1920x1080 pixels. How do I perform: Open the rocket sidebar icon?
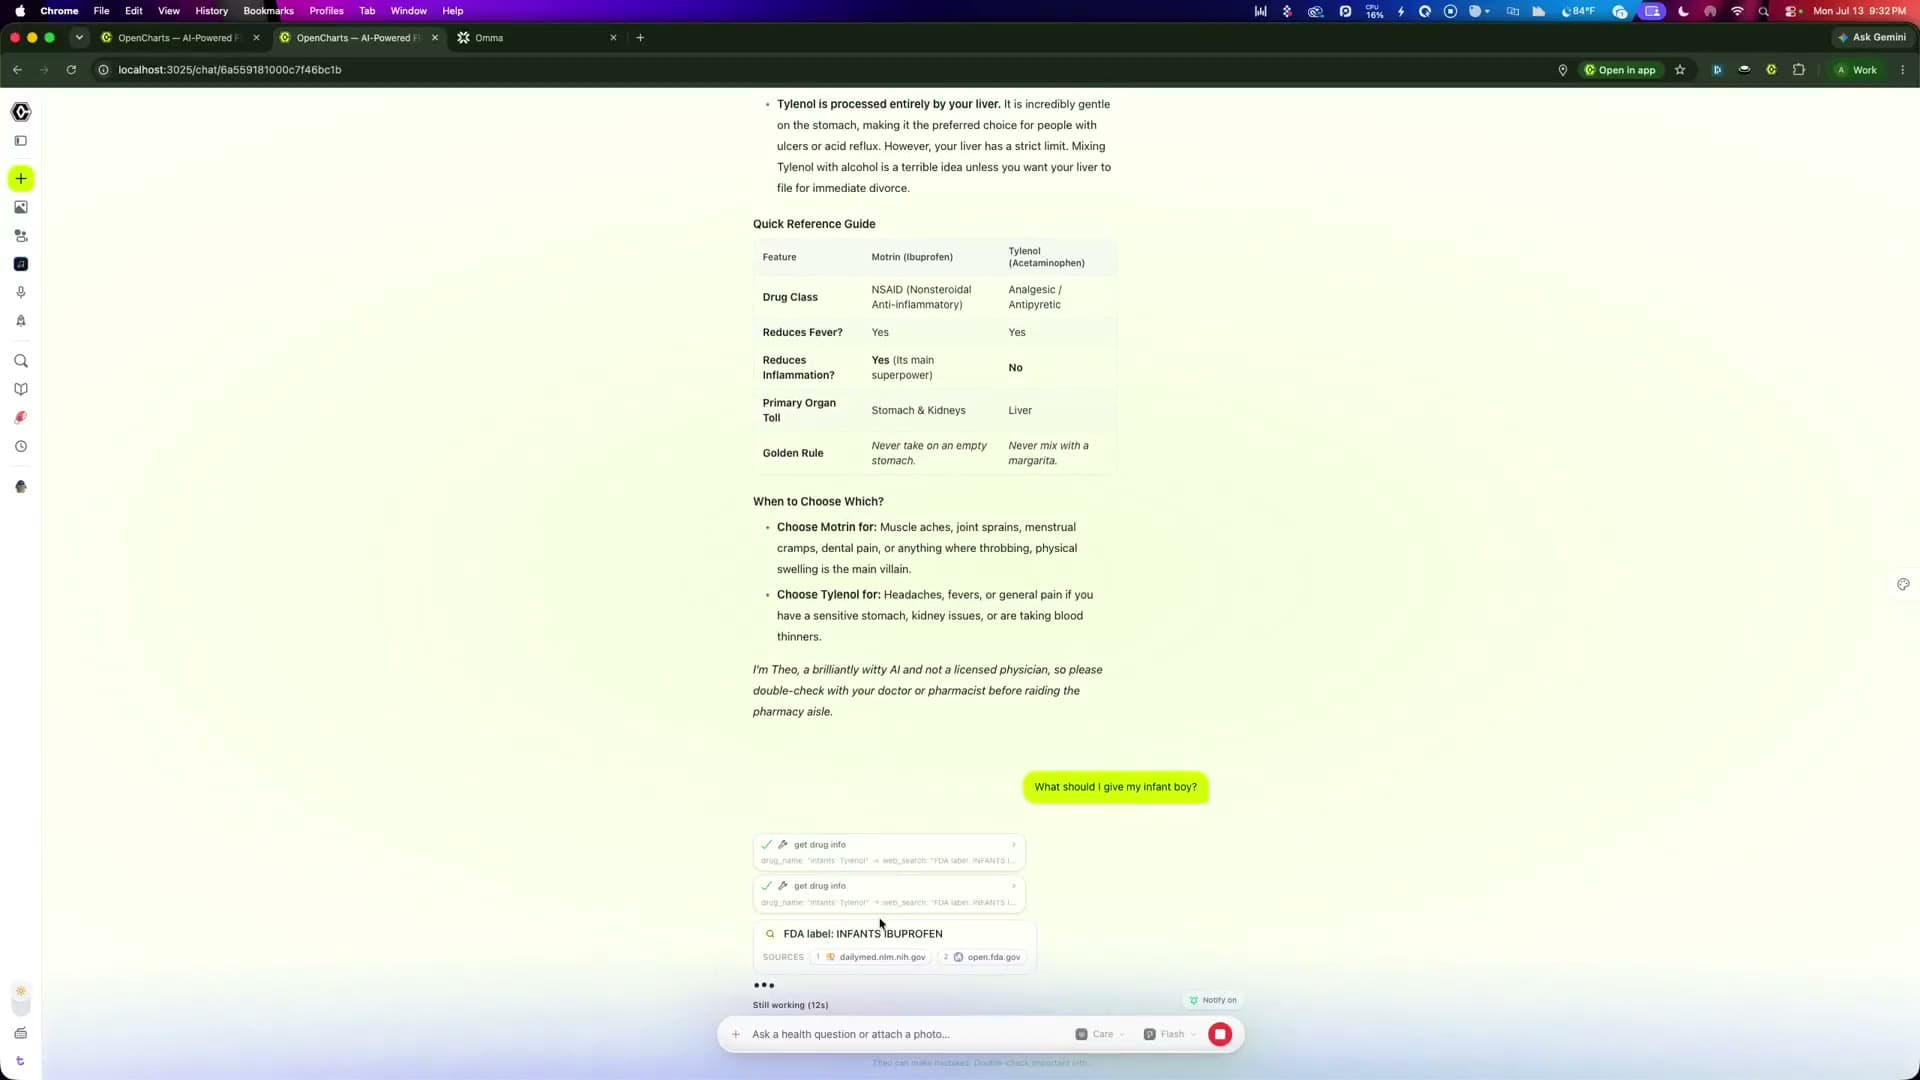click(21, 321)
